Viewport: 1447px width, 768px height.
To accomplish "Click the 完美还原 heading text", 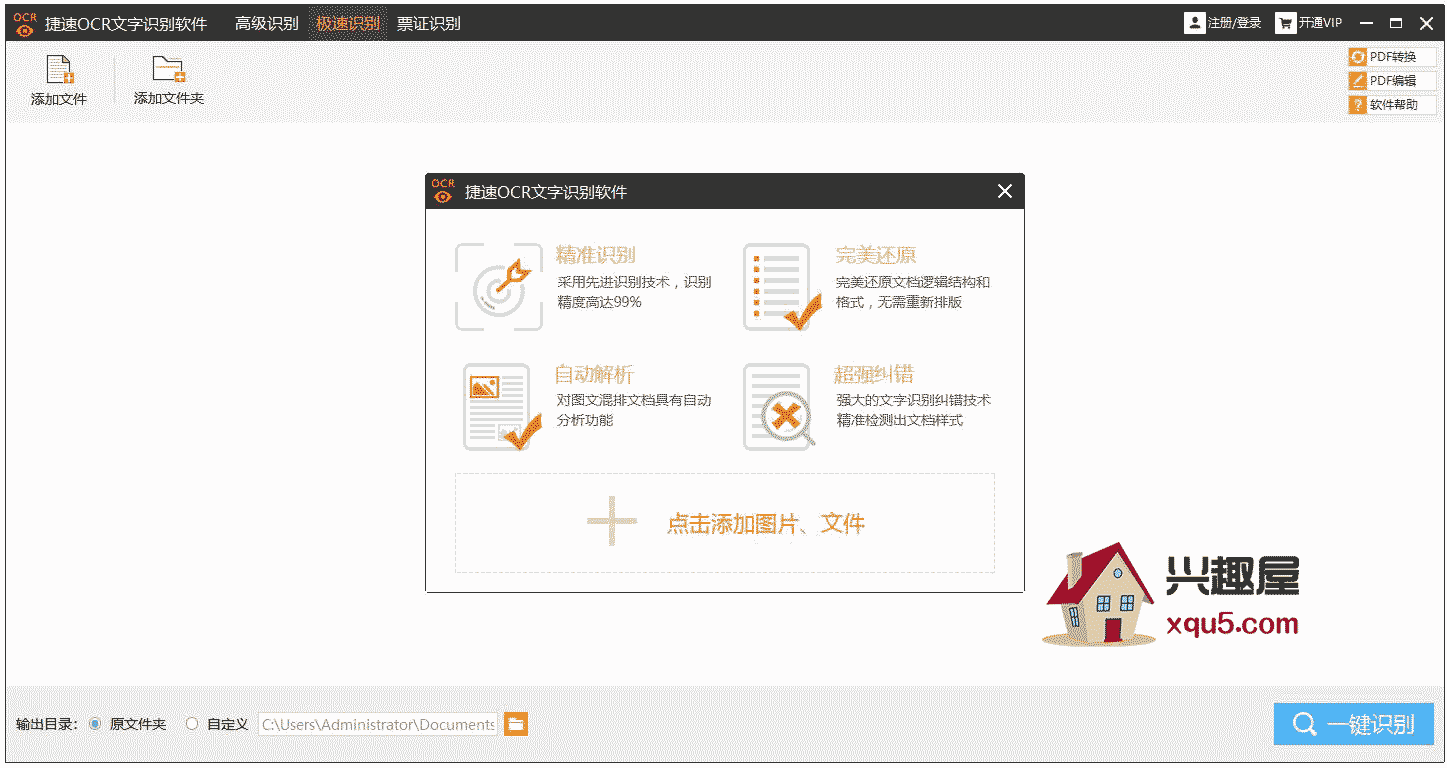I will point(876,255).
